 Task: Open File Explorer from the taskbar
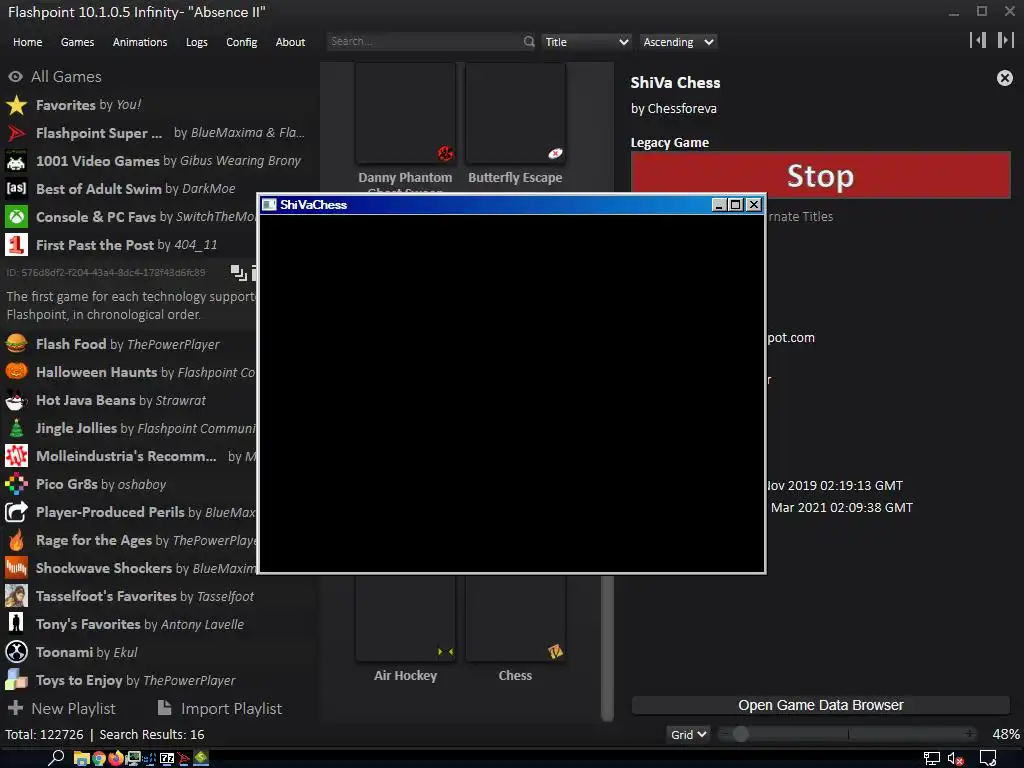click(82, 758)
